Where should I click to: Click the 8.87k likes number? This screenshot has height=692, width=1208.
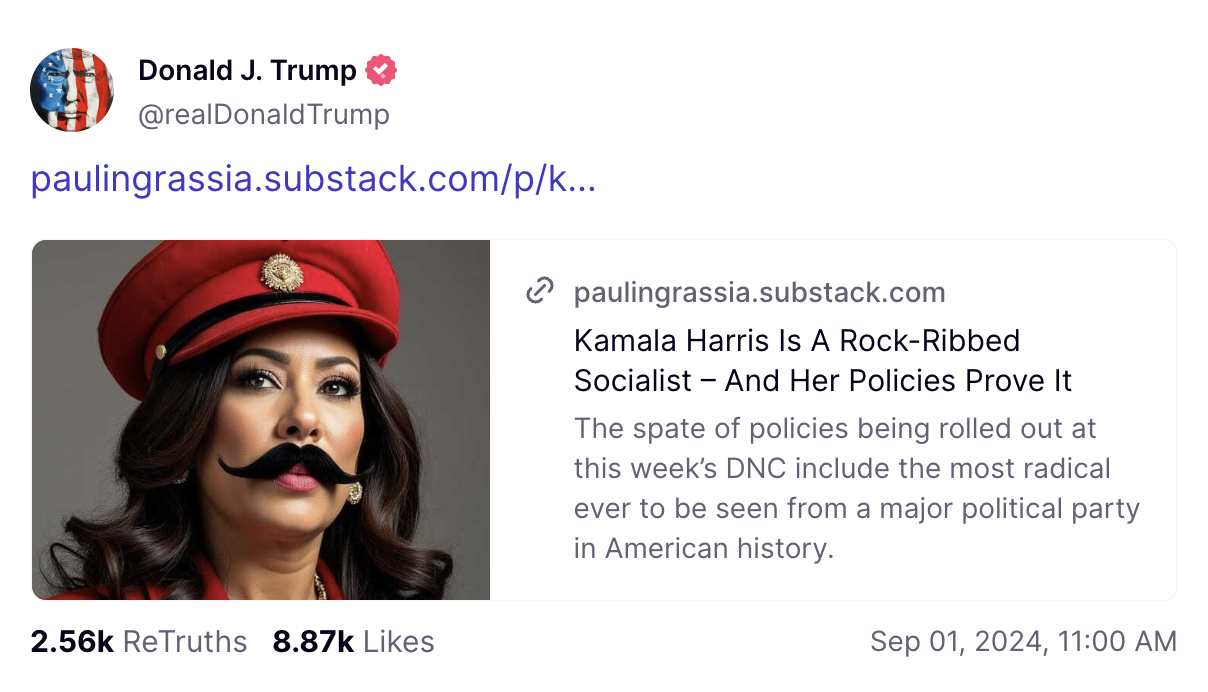(312, 641)
